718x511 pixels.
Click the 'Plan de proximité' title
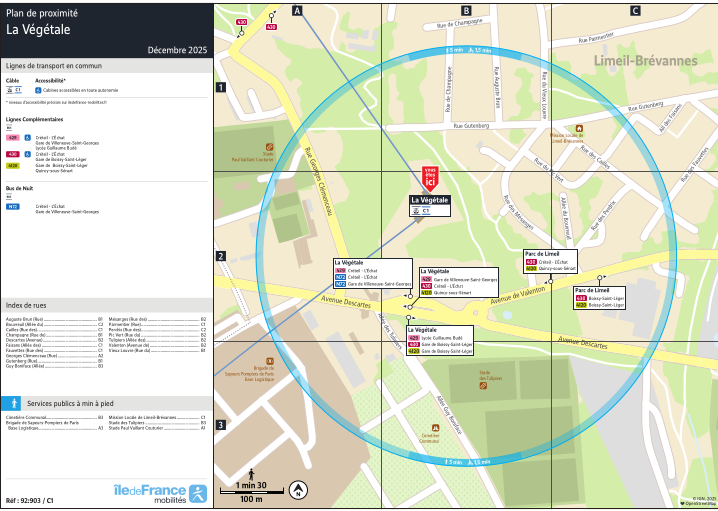[x=42, y=13]
